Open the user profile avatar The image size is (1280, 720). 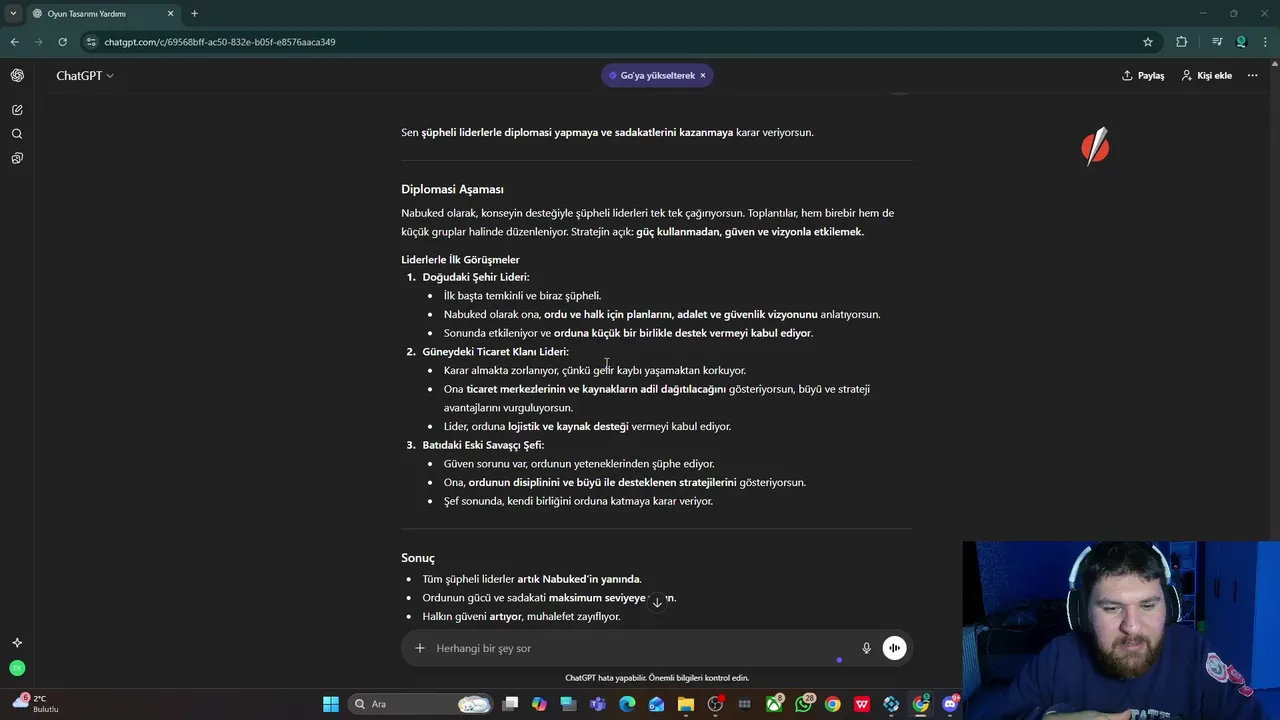[17, 668]
